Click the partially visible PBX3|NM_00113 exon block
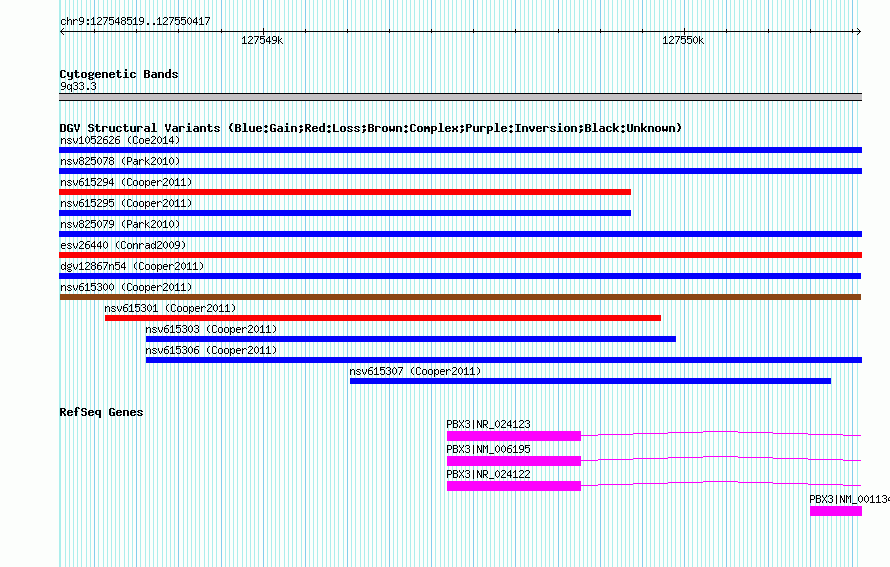890x567 pixels. point(836,511)
